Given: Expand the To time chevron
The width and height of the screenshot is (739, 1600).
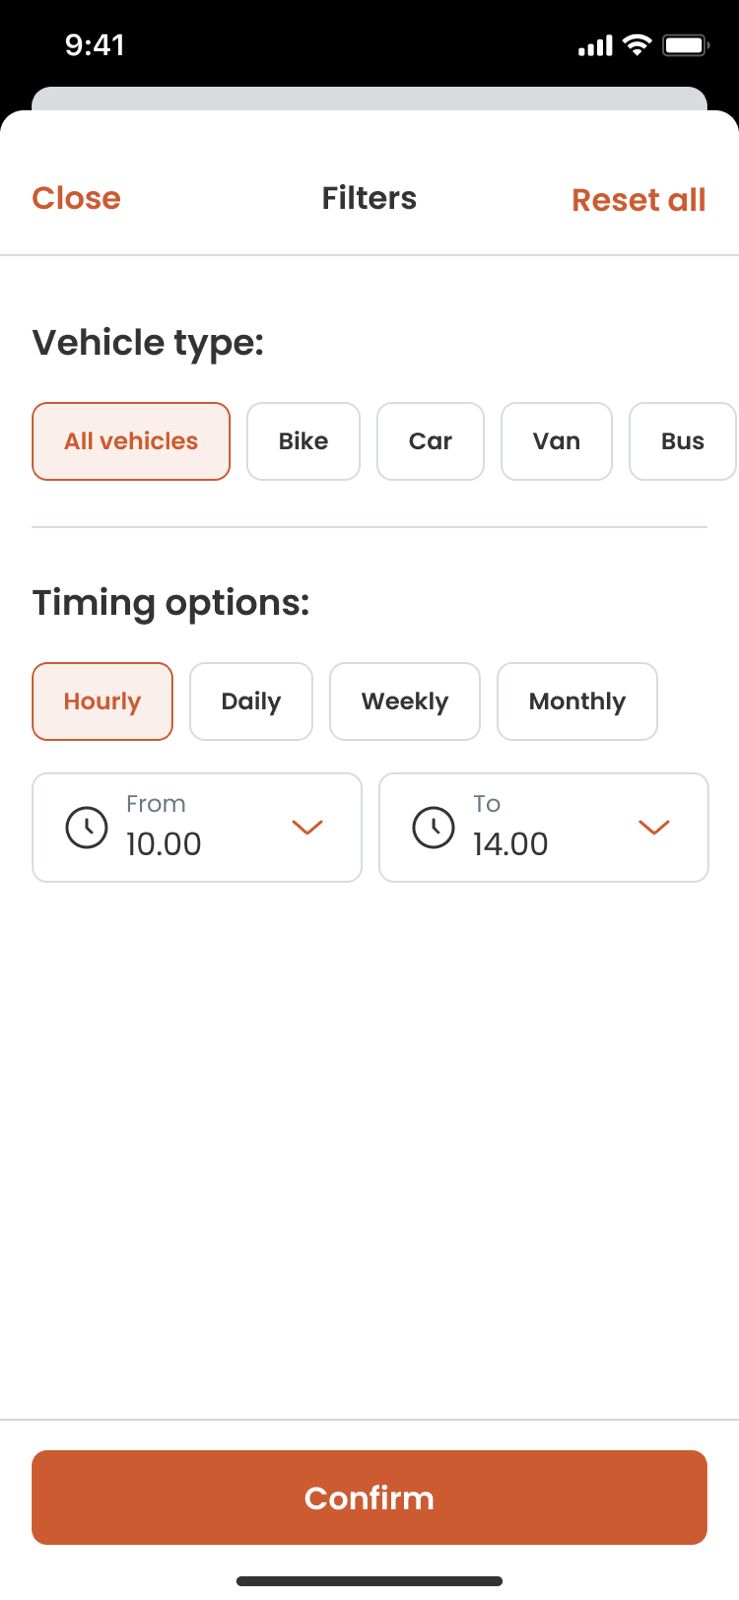Looking at the screenshot, I should 654,827.
